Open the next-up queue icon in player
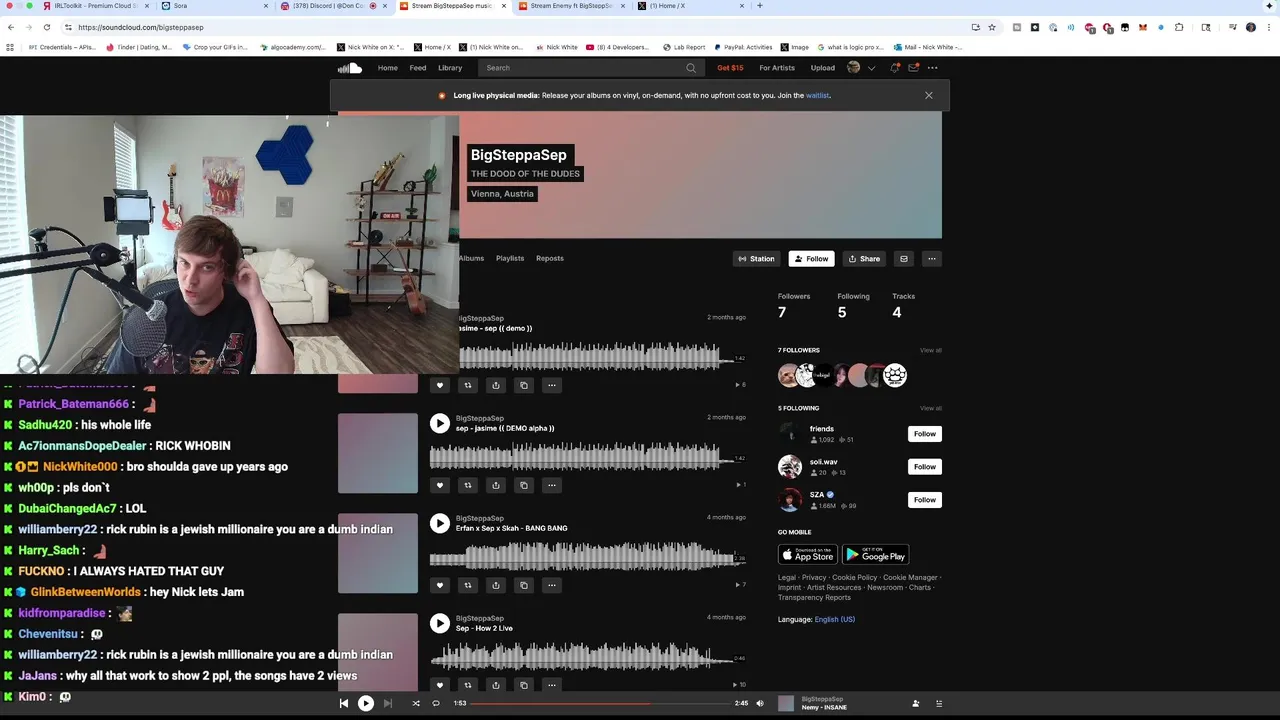 [938, 703]
